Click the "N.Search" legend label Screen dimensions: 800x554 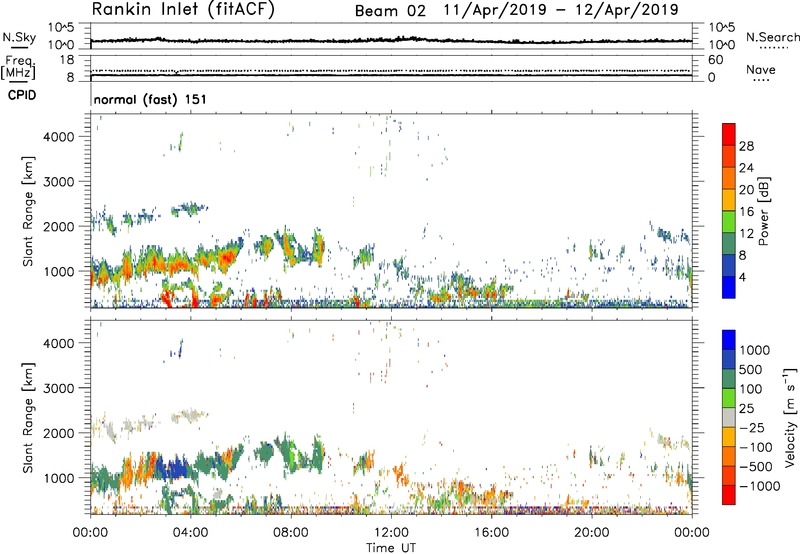(772, 37)
